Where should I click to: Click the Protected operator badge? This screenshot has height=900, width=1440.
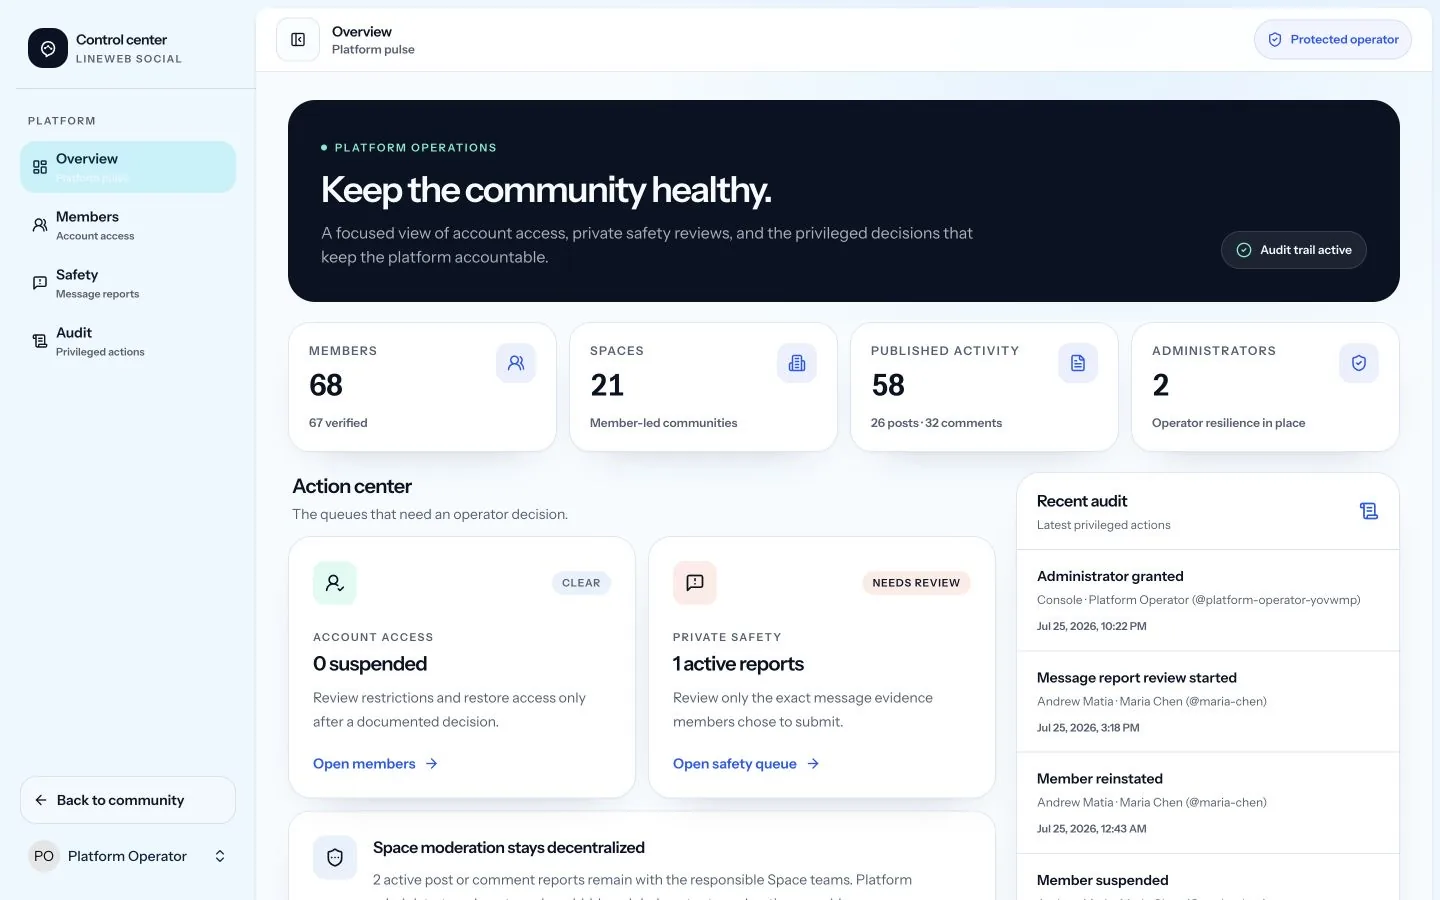tap(1333, 40)
